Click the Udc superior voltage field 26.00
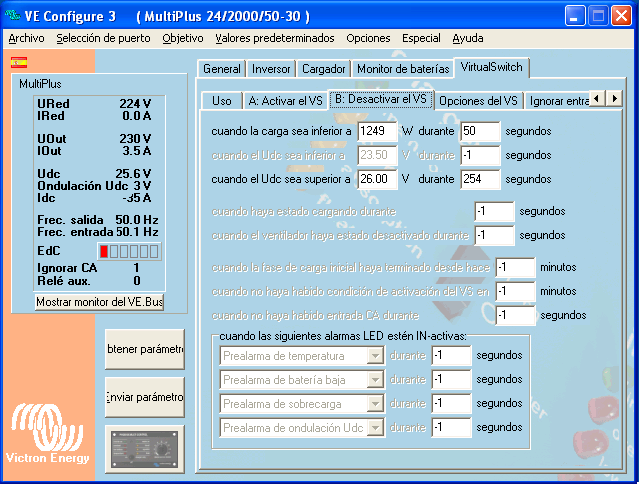The image size is (639, 484). click(x=377, y=179)
